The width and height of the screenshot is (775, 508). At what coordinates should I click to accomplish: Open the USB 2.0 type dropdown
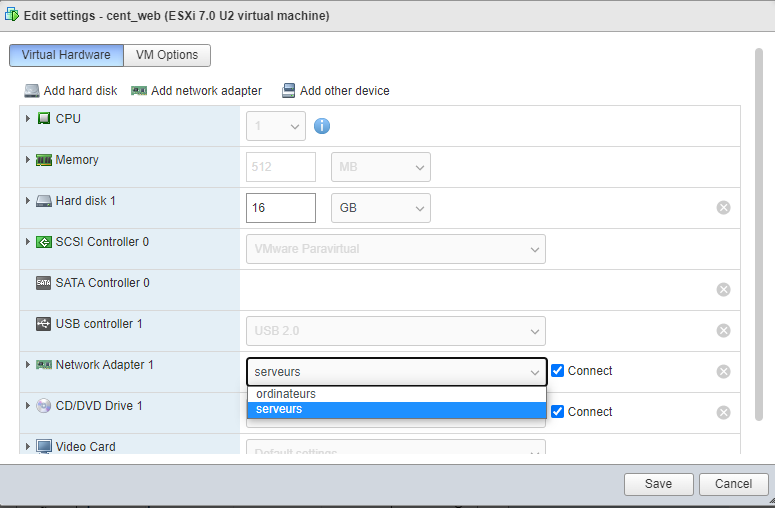(396, 331)
